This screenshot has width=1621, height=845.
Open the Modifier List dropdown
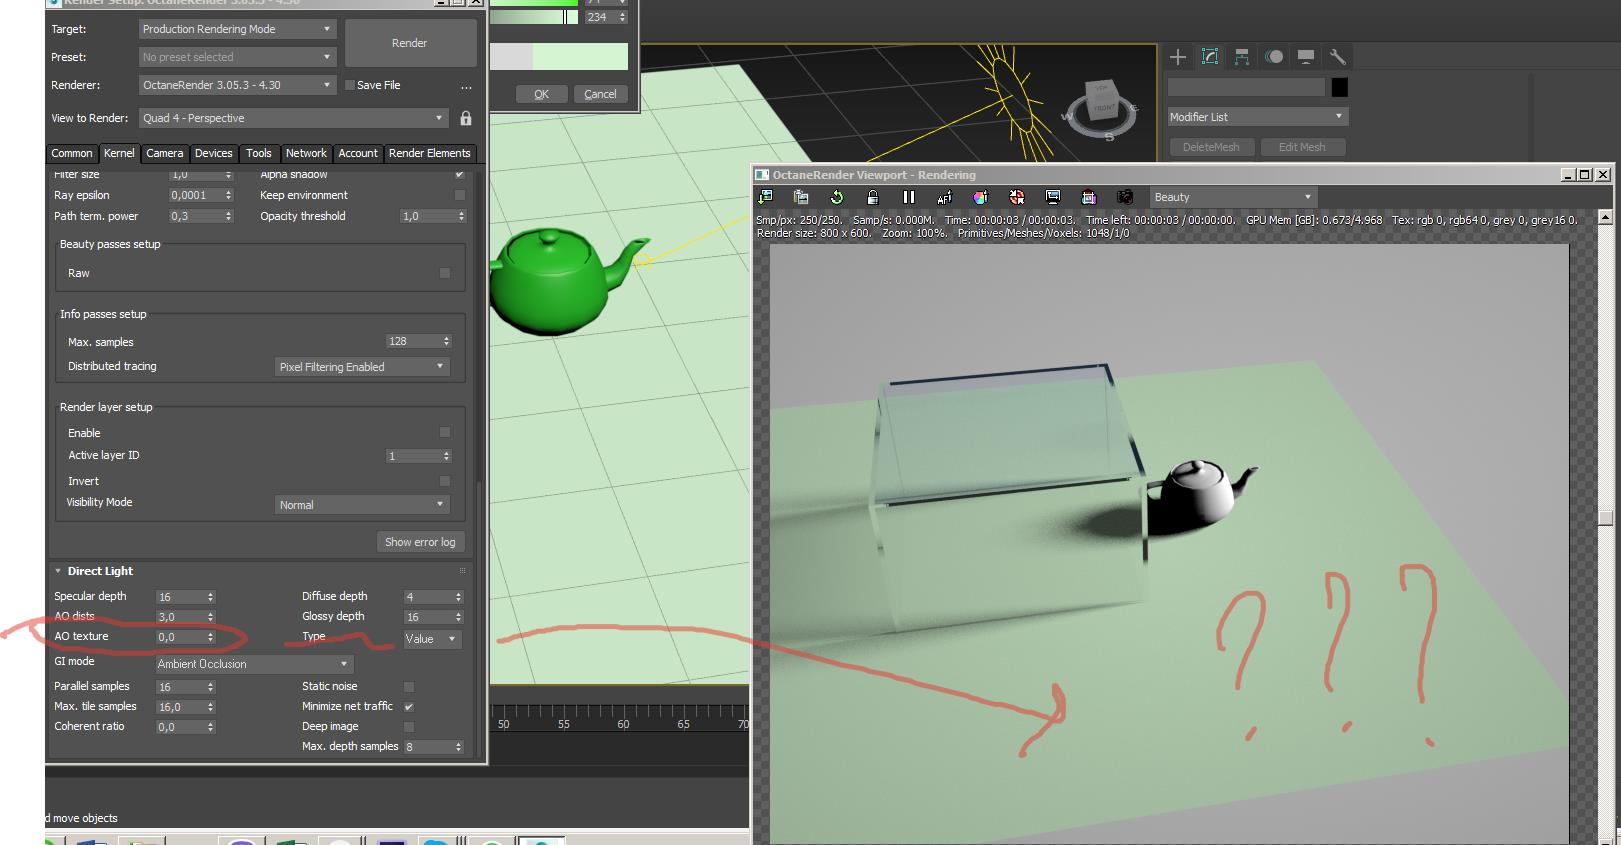tap(1258, 117)
